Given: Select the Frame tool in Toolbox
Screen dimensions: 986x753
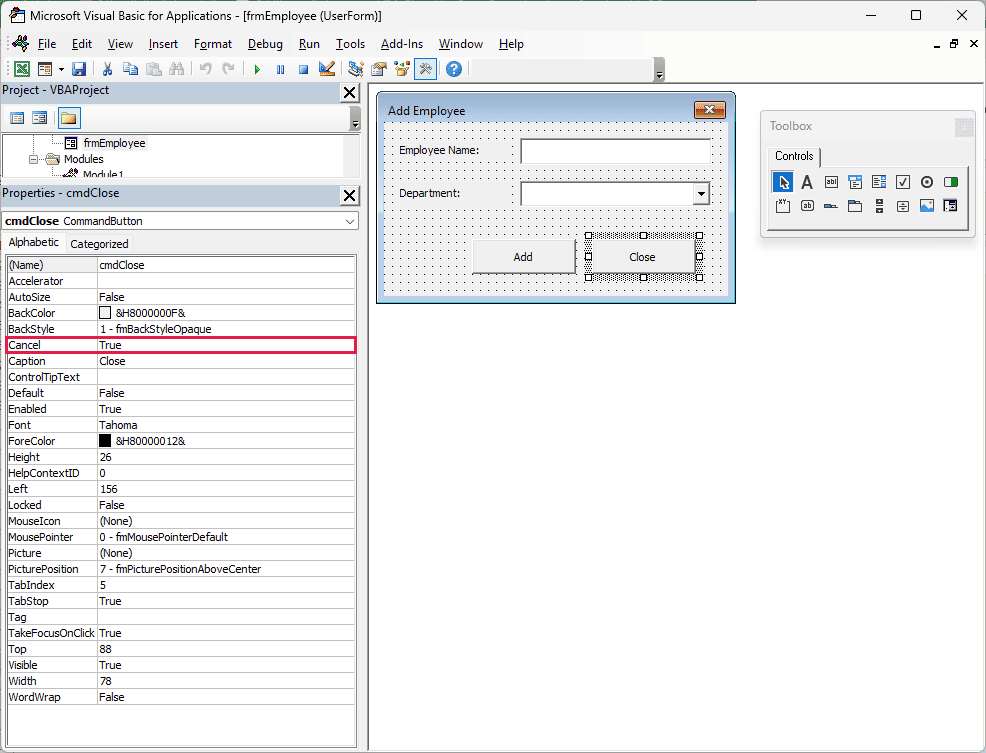Looking at the screenshot, I should click(x=783, y=206).
